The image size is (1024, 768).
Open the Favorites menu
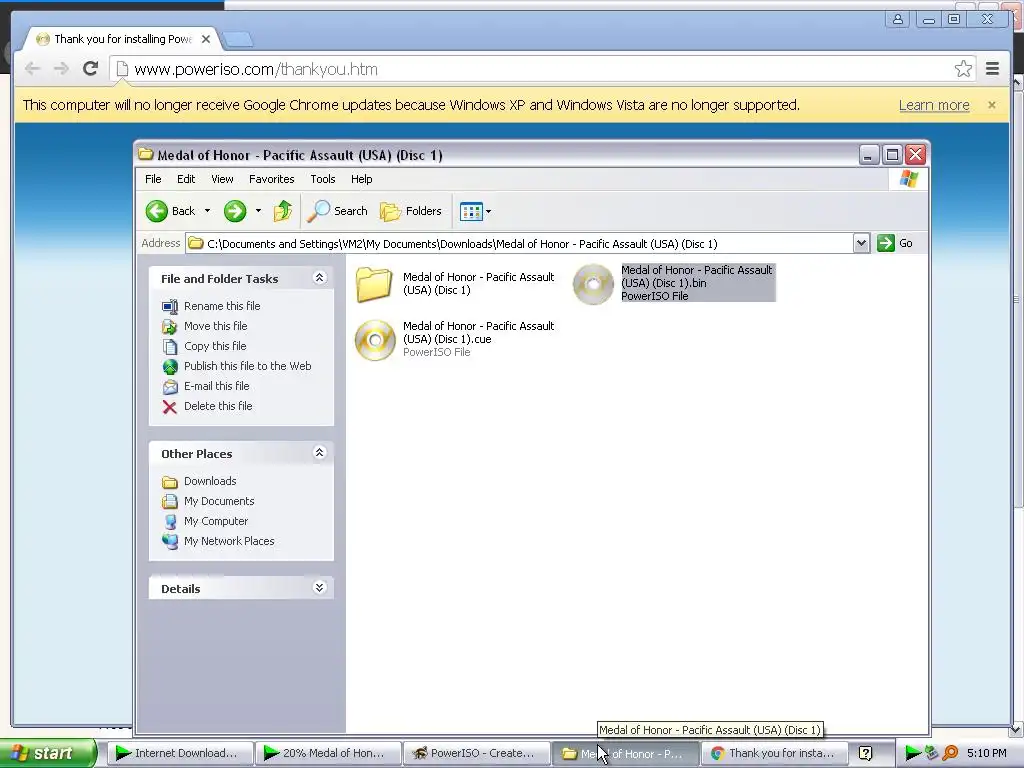pyautogui.click(x=272, y=179)
